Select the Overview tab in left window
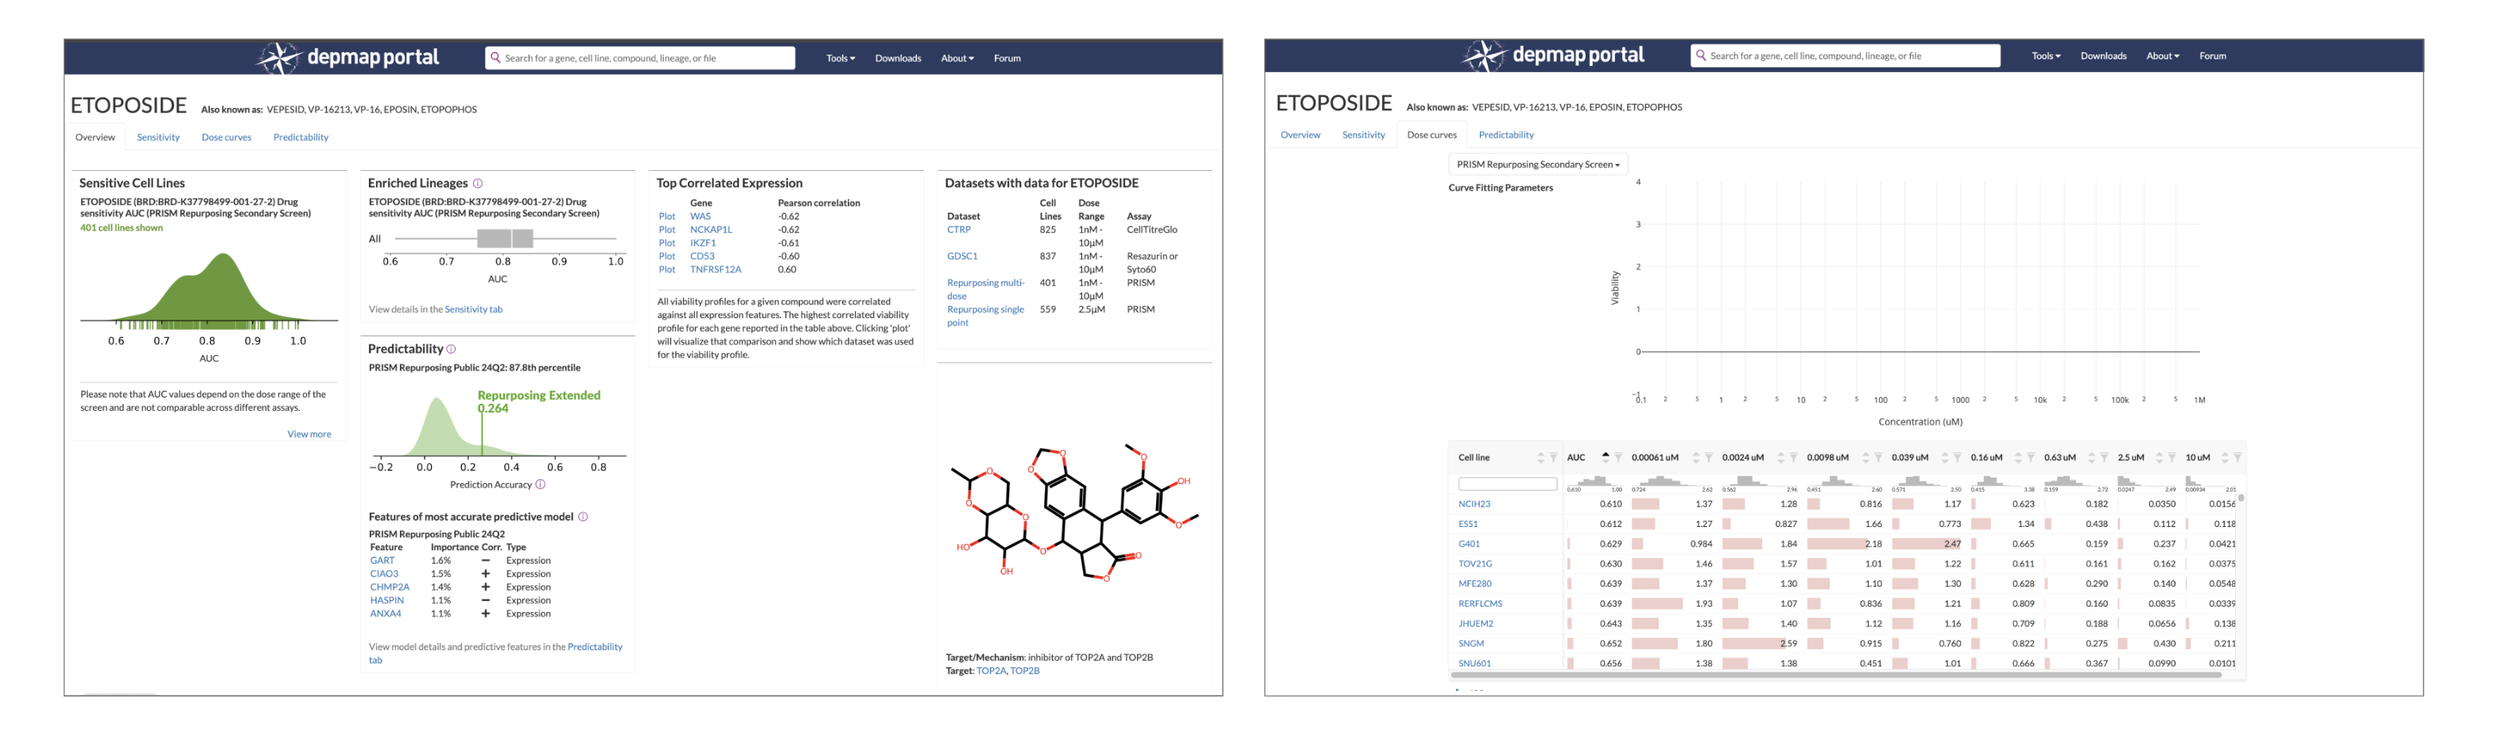Screen dimensions: 2500x736 tap(95, 137)
